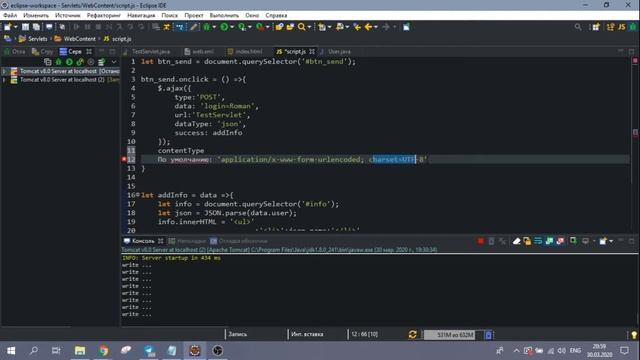640x360 pixels.
Task: Open the Рефакторинг menu
Action: (x=104, y=15)
